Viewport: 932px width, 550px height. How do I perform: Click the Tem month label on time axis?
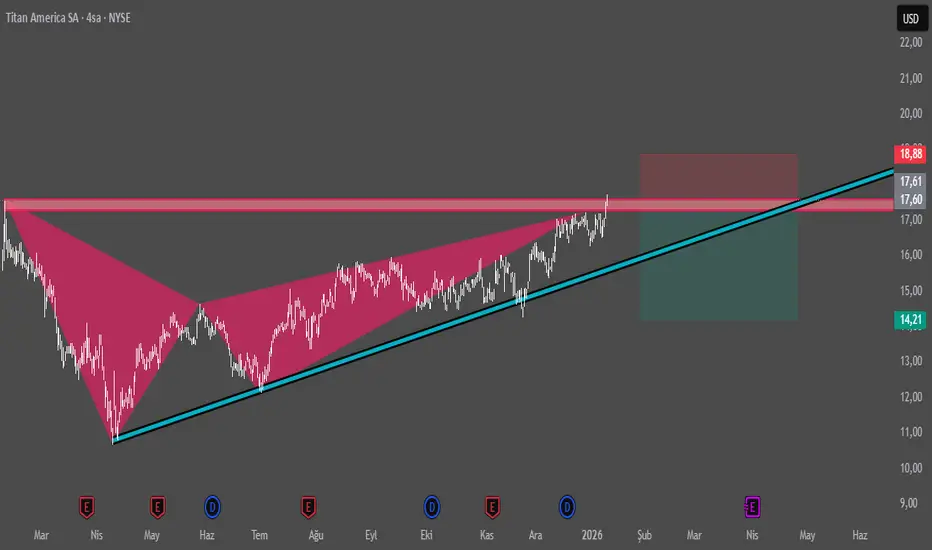click(259, 535)
